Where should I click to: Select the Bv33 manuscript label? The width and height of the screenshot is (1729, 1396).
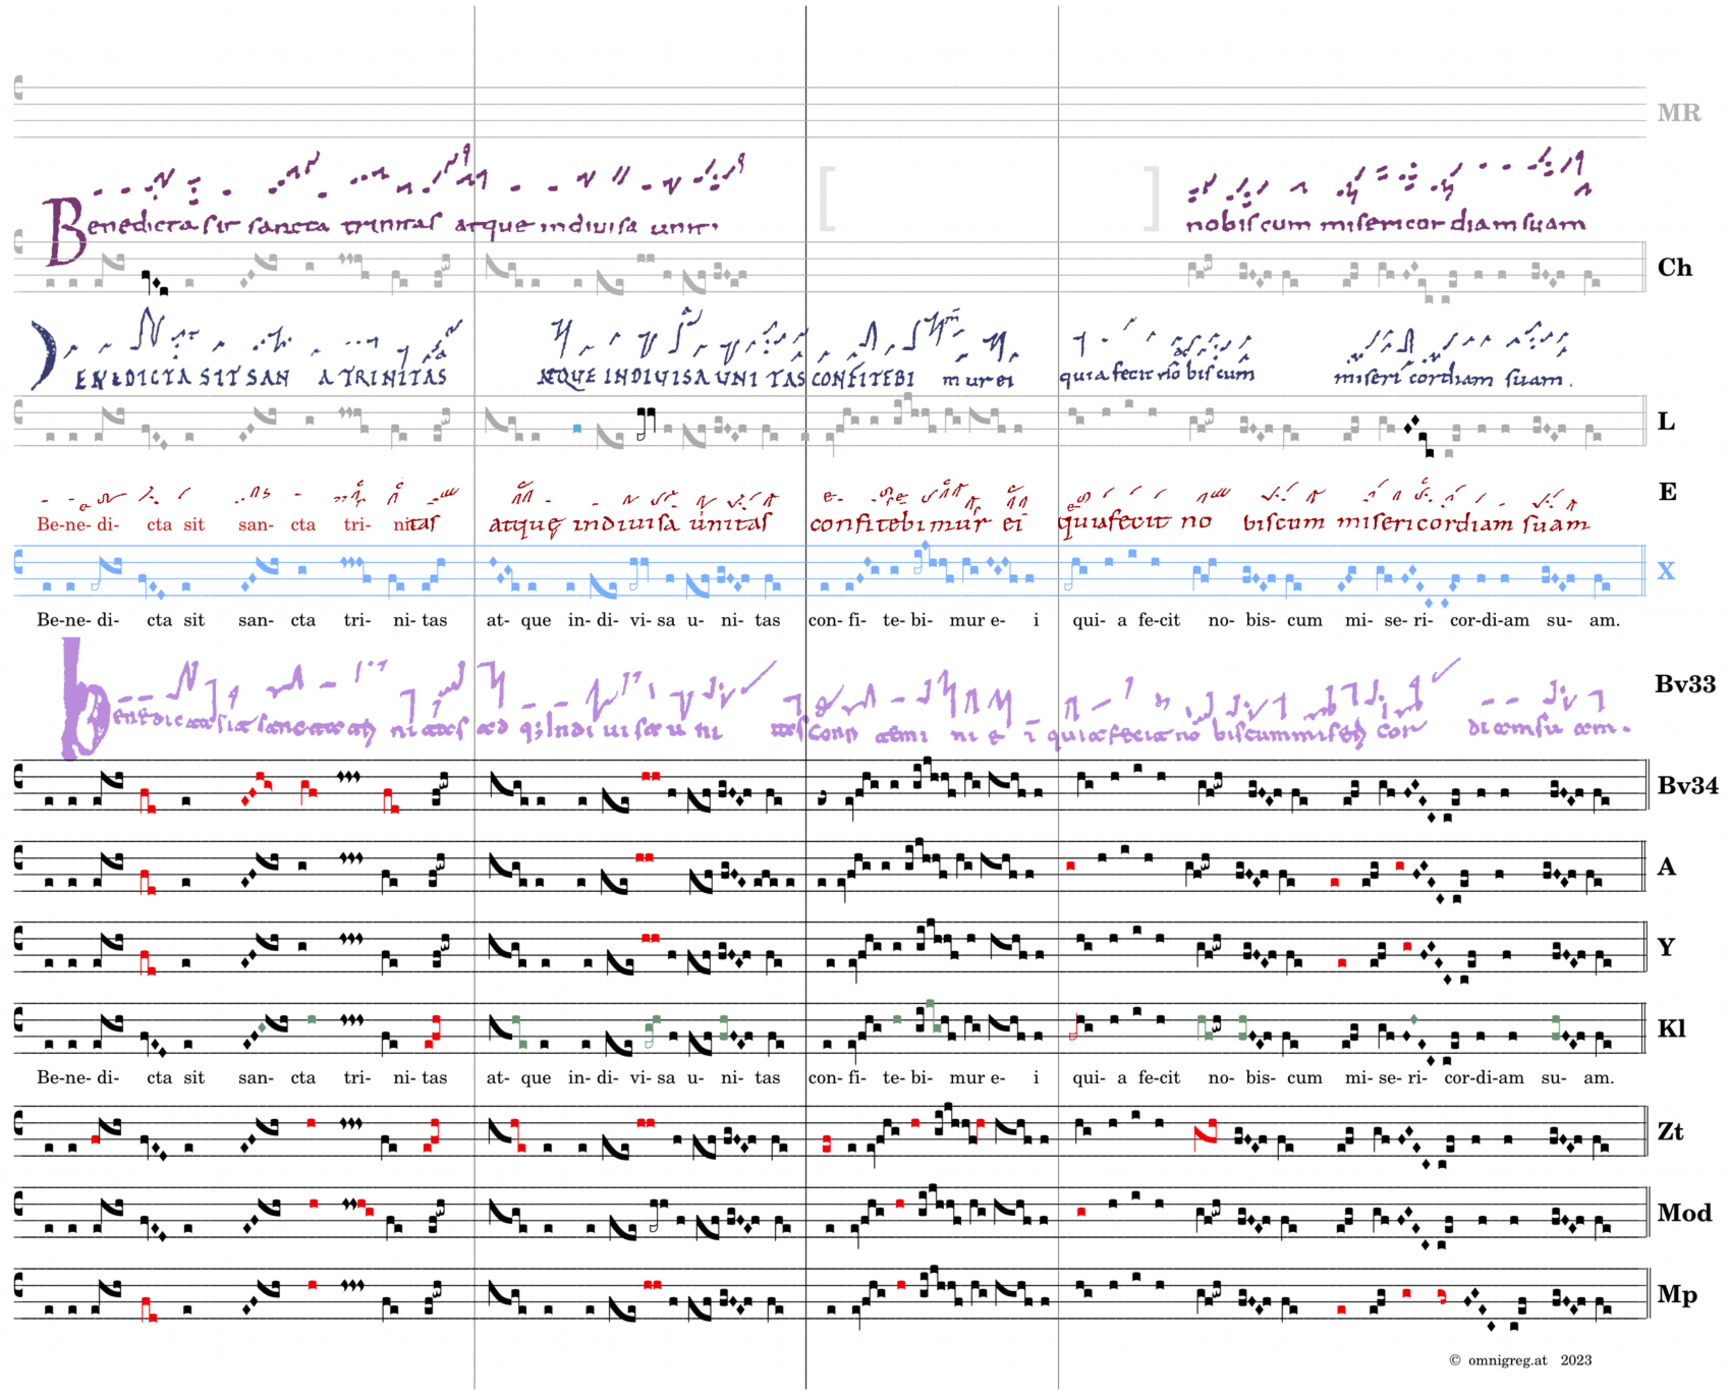tap(1685, 685)
